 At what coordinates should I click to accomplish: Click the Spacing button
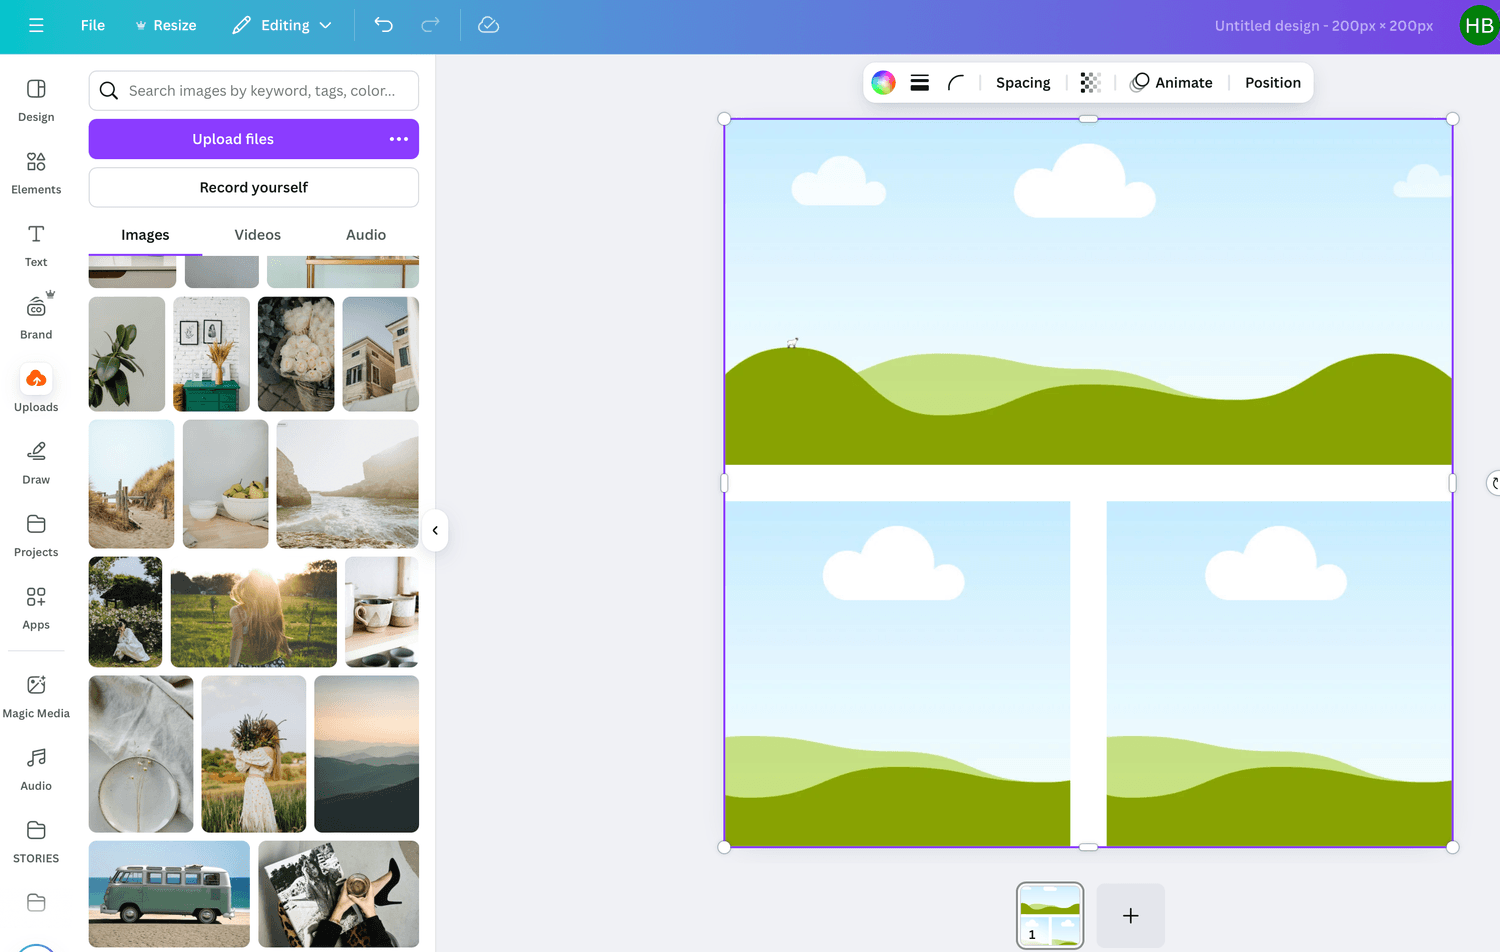click(1023, 83)
